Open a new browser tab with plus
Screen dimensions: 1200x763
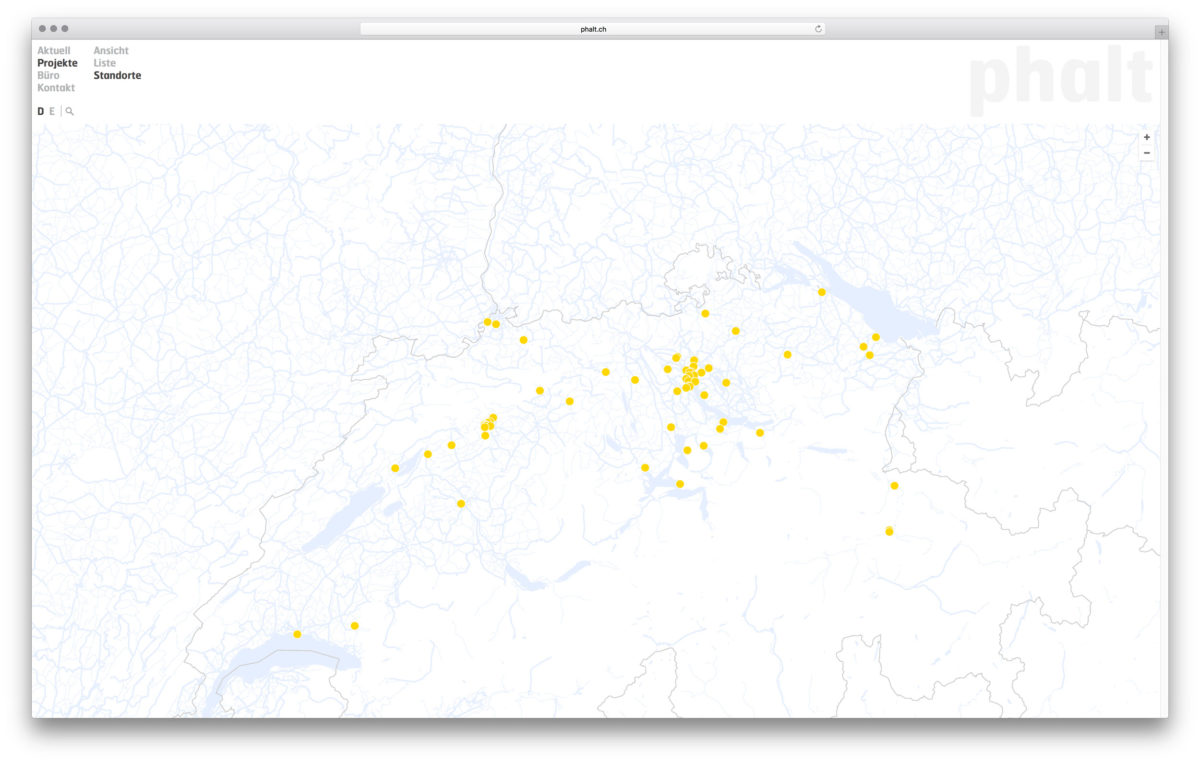click(1160, 32)
